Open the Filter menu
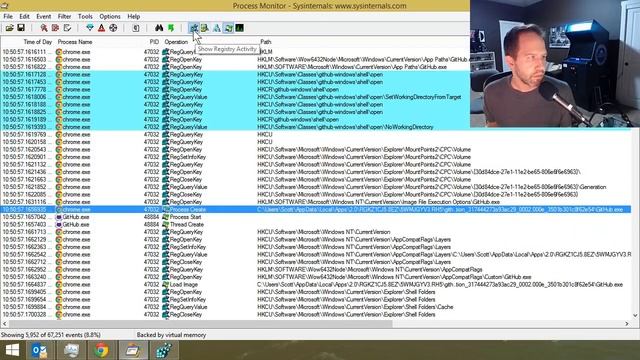Screen dimensions: 640x360 click(64, 16)
